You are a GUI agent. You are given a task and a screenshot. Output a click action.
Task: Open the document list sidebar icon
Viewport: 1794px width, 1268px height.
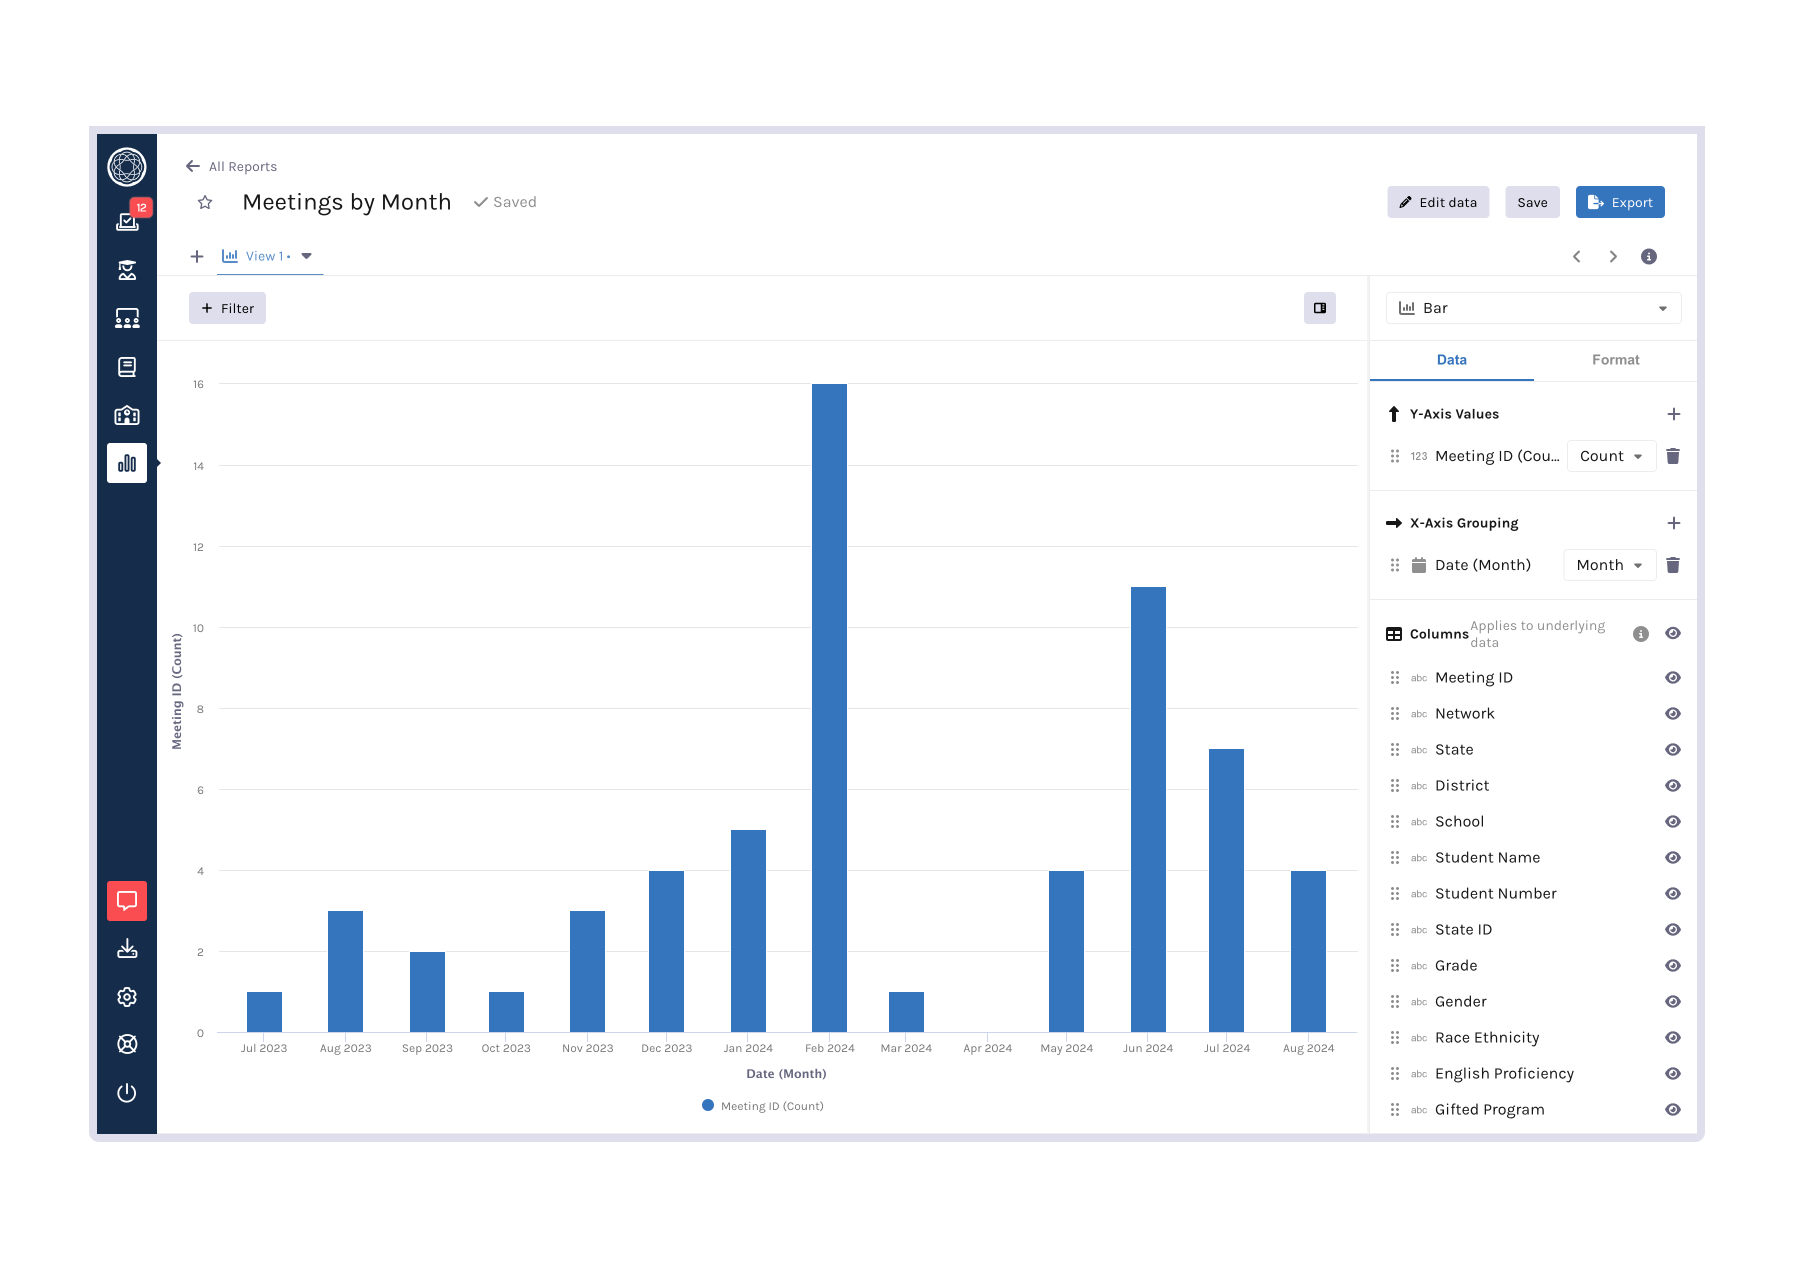127,367
